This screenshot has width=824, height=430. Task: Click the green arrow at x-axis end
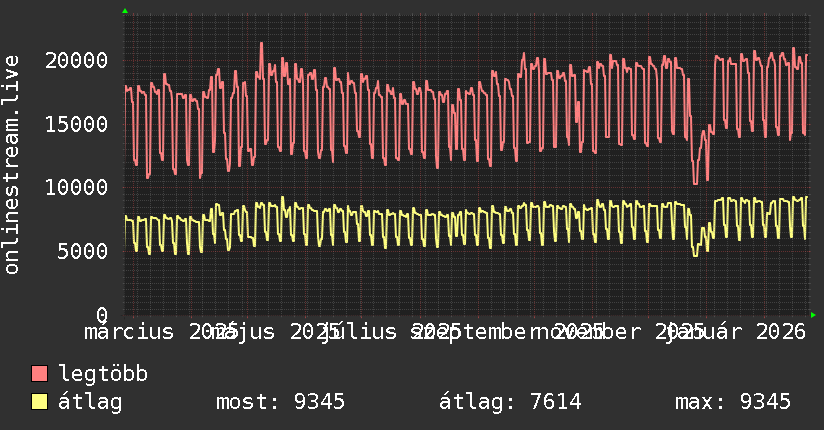pos(813,315)
